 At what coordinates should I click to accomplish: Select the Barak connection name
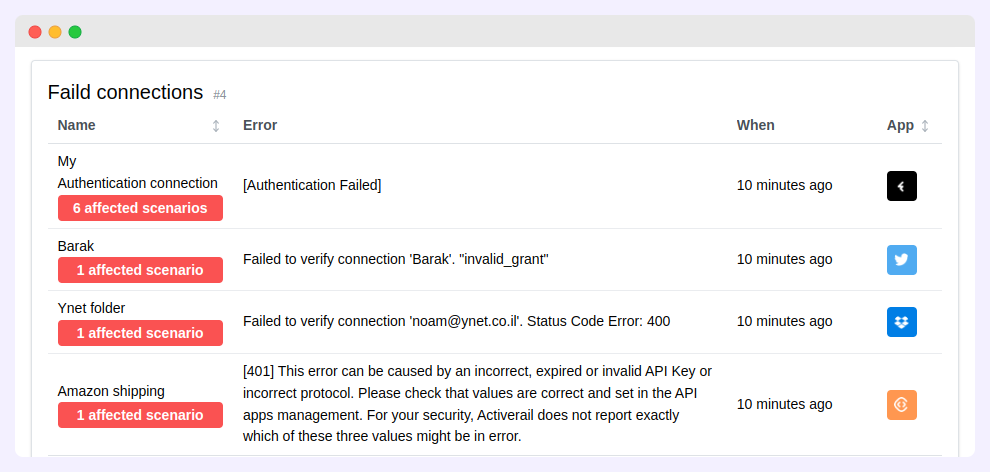pos(76,246)
